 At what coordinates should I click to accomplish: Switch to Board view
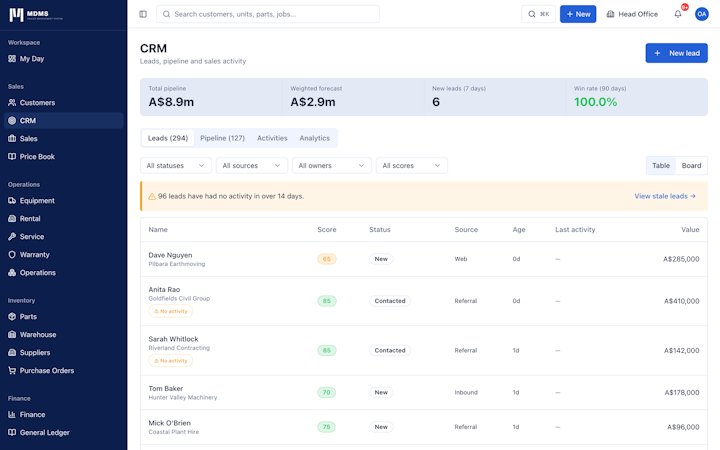pos(691,166)
